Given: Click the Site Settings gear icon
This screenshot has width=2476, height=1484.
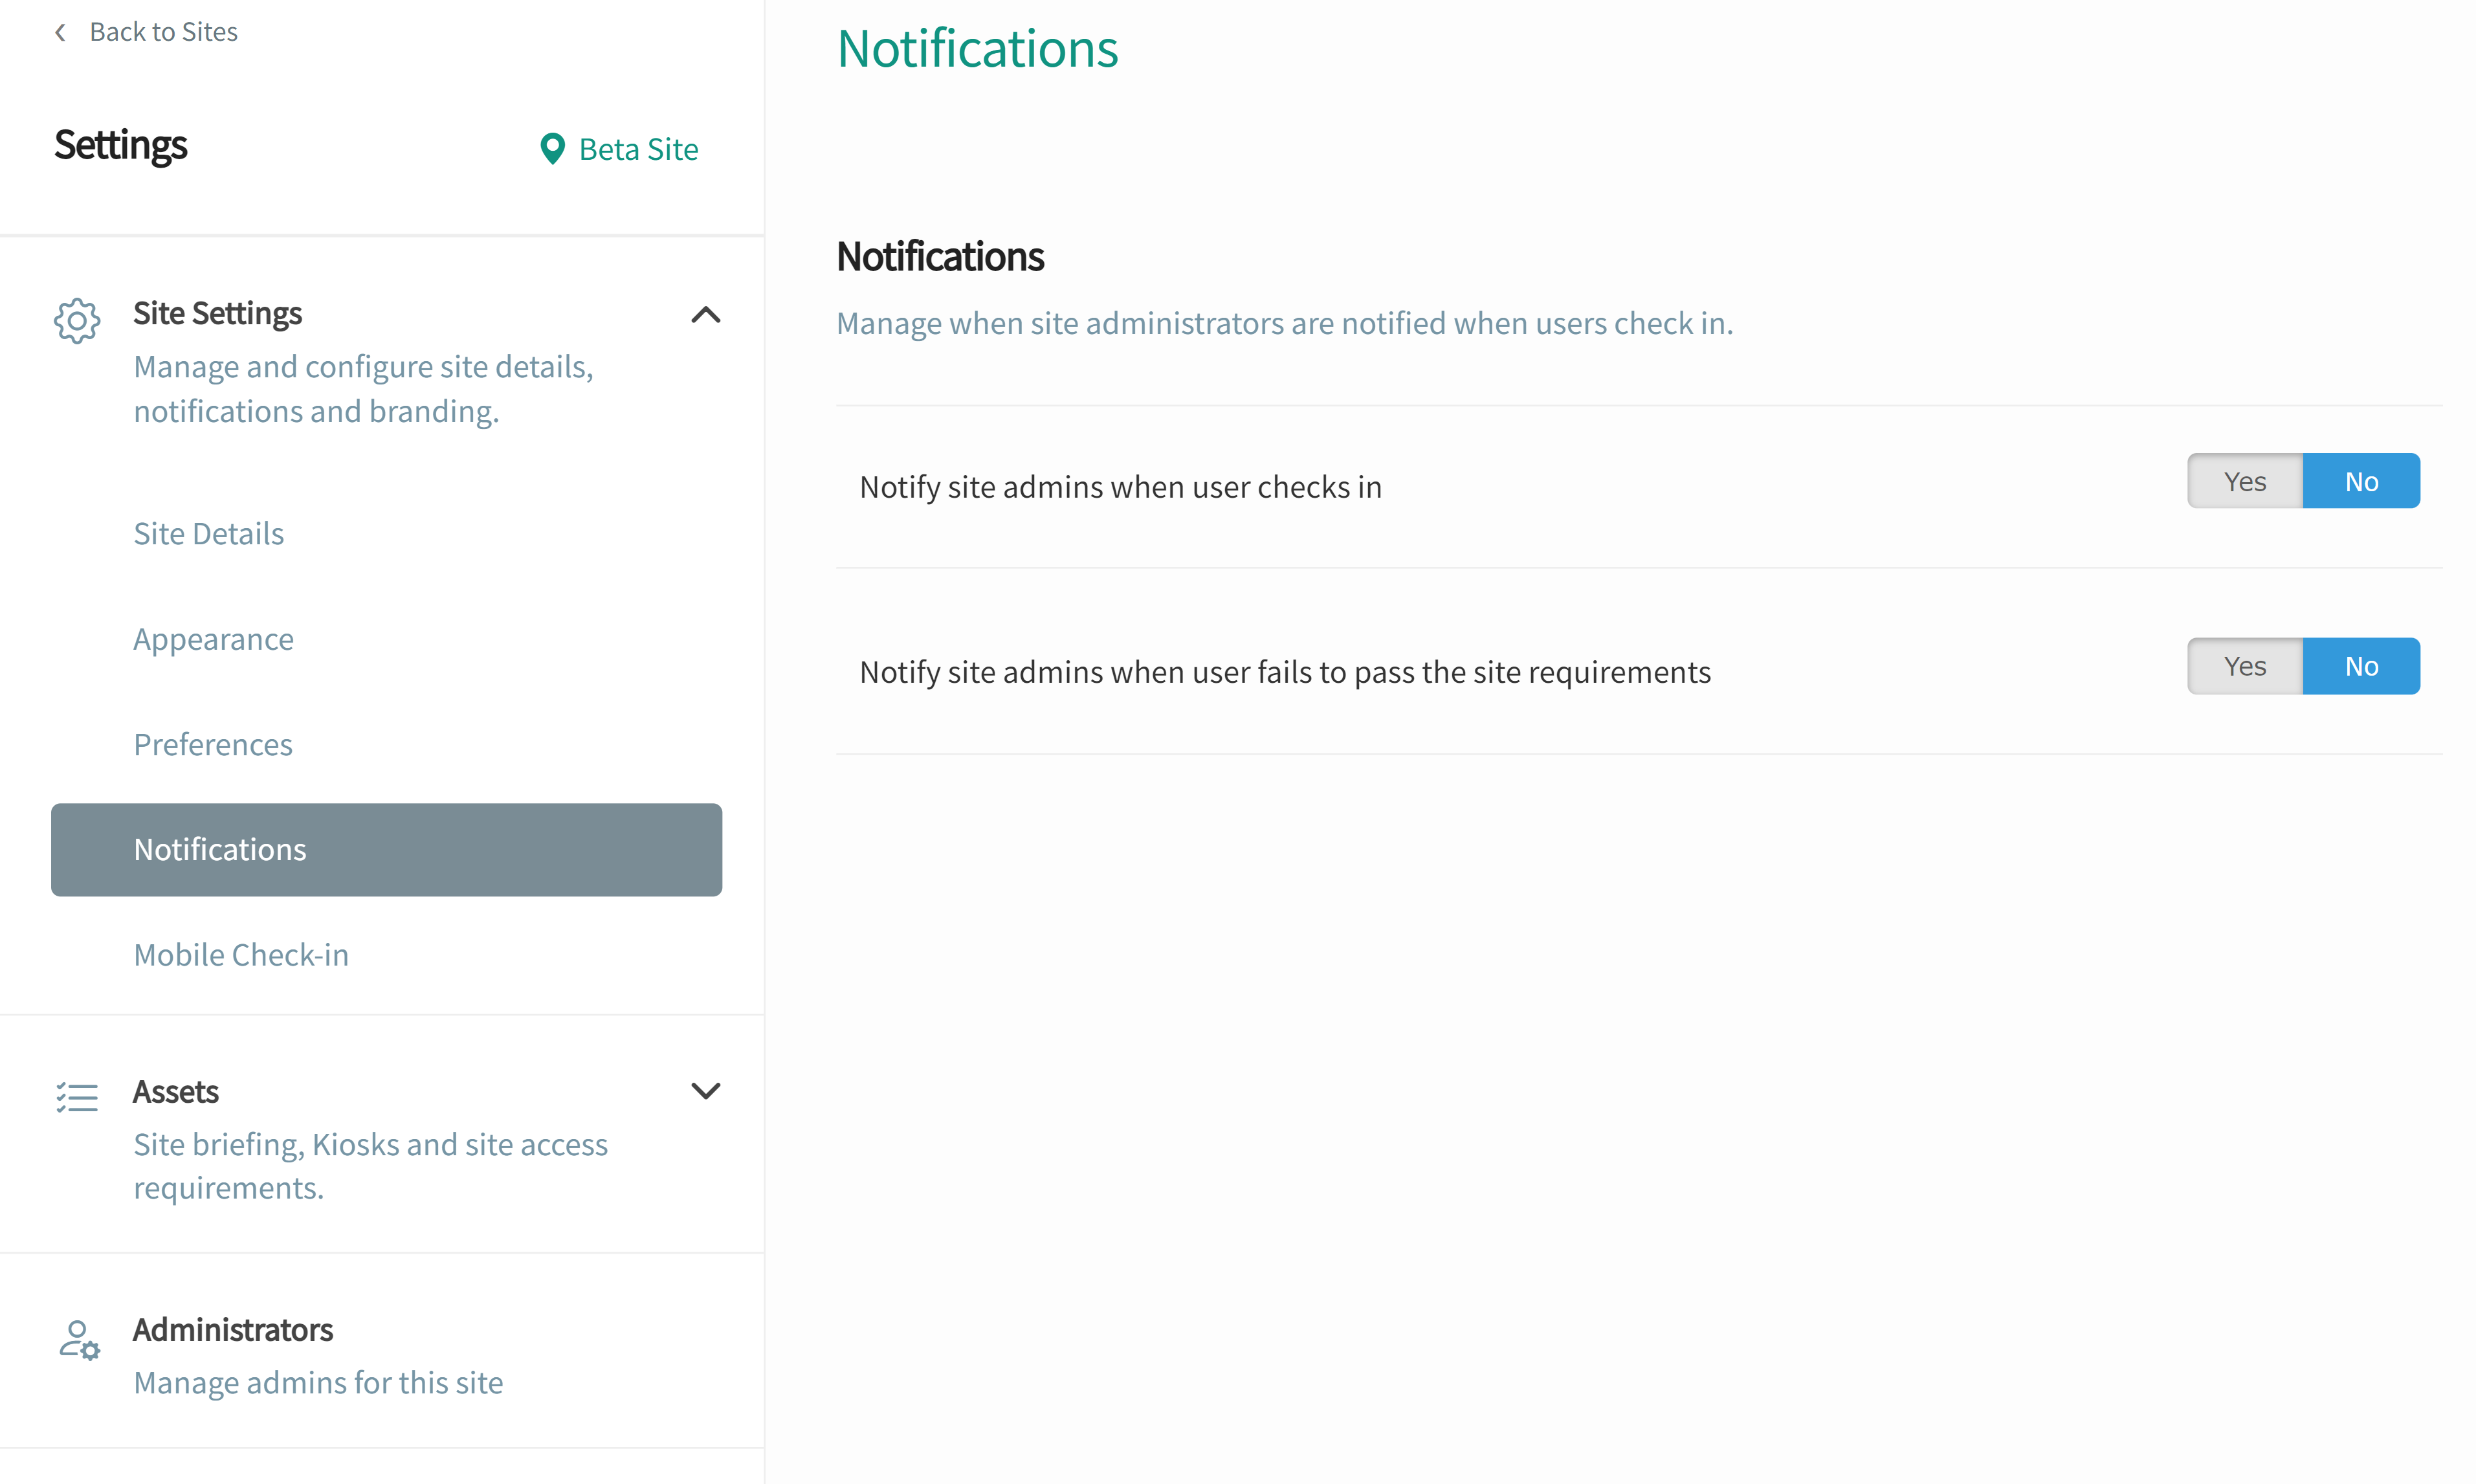Looking at the screenshot, I should (77, 320).
